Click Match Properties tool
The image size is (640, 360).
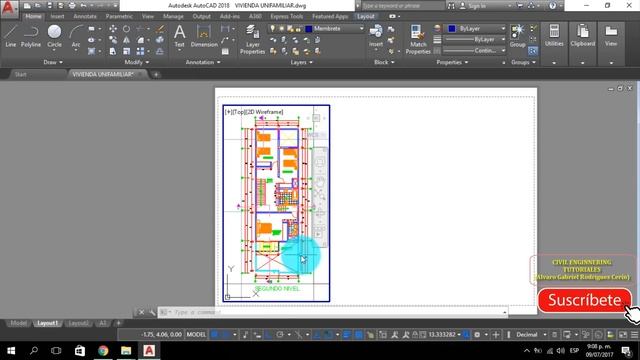coord(418,40)
